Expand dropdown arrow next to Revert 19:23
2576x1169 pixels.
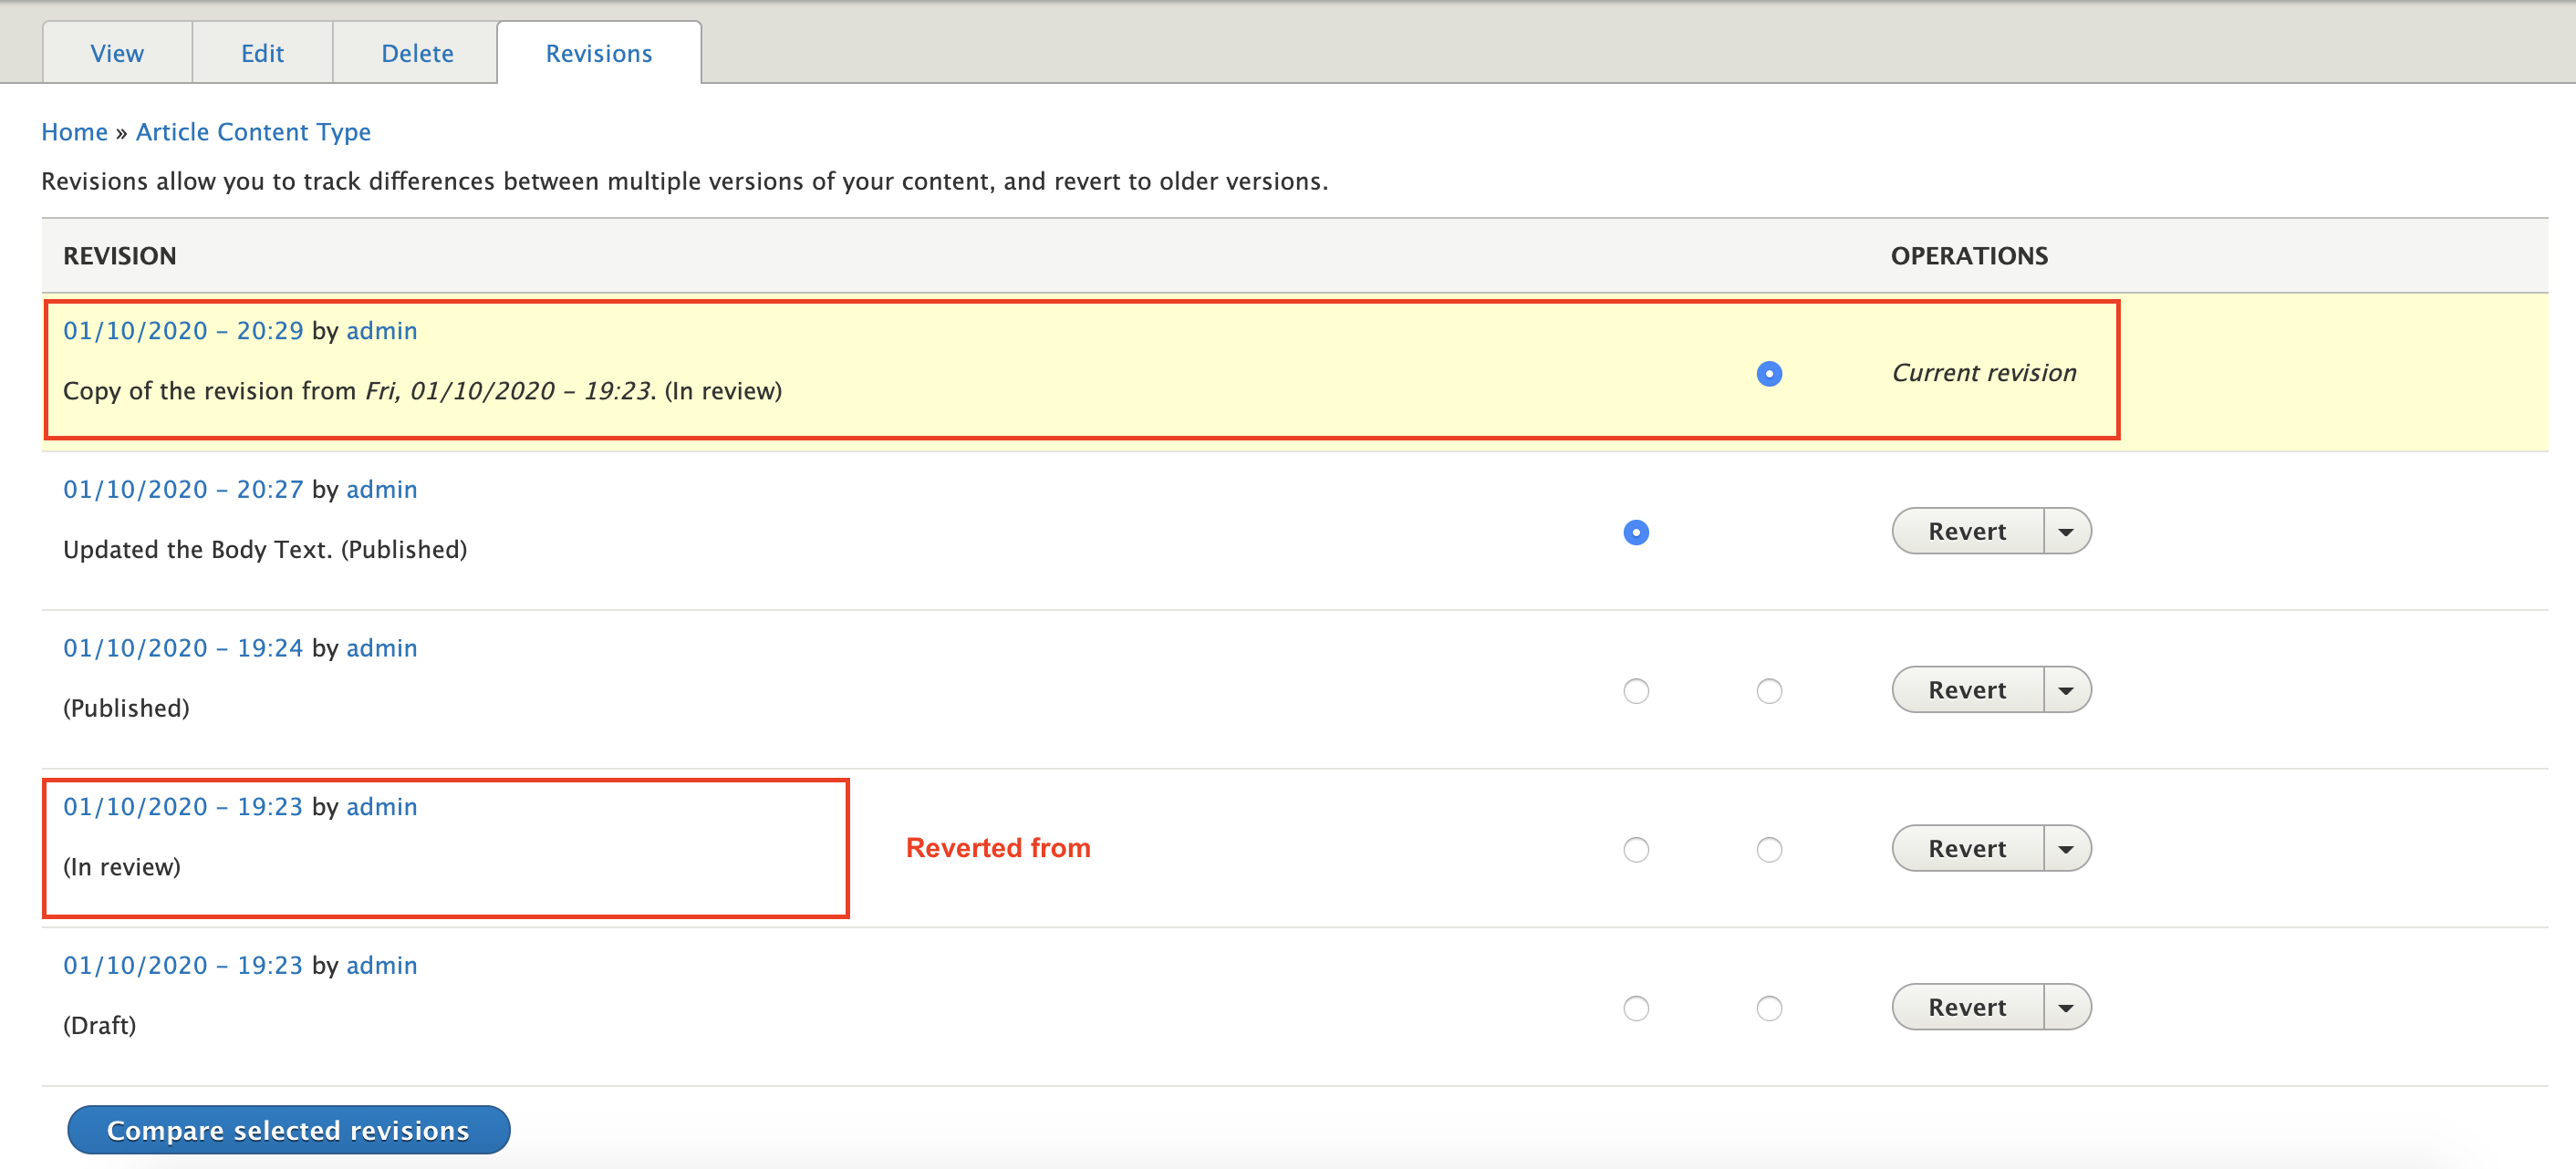2065,847
